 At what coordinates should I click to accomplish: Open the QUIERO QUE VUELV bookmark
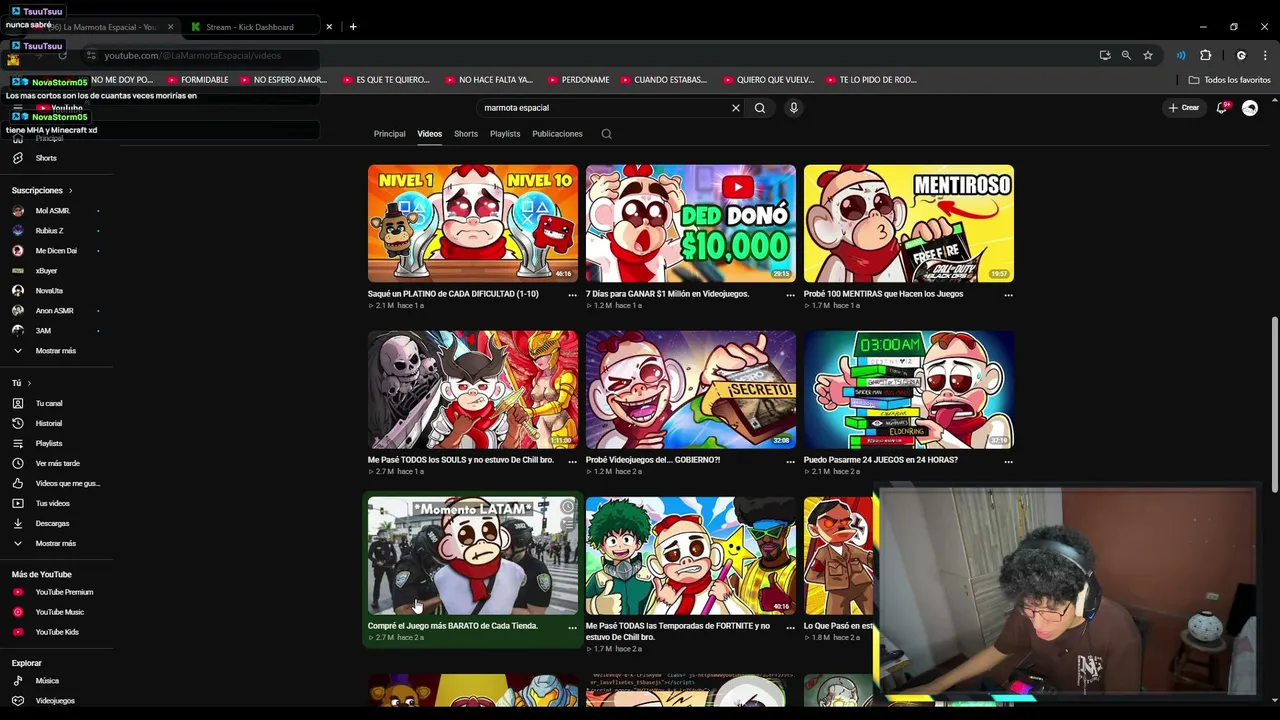tap(769, 80)
